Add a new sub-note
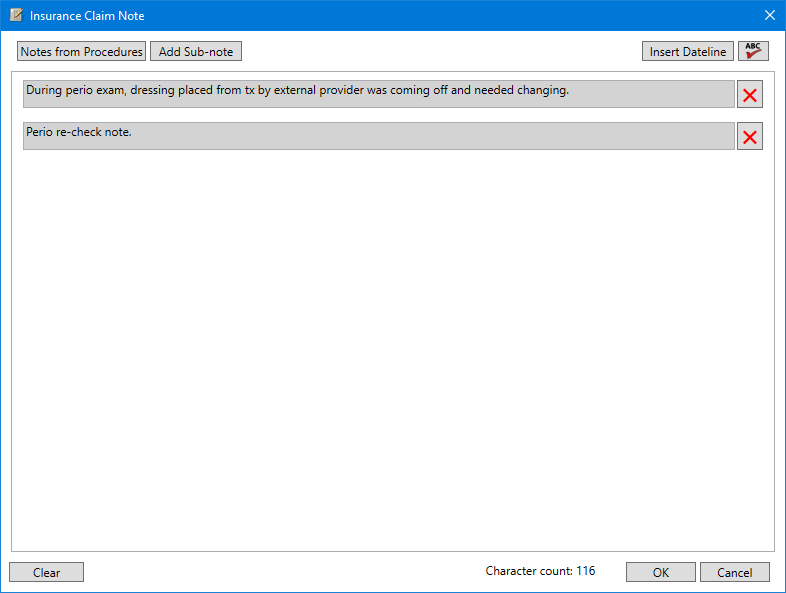The height and width of the screenshot is (593, 786). point(196,51)
